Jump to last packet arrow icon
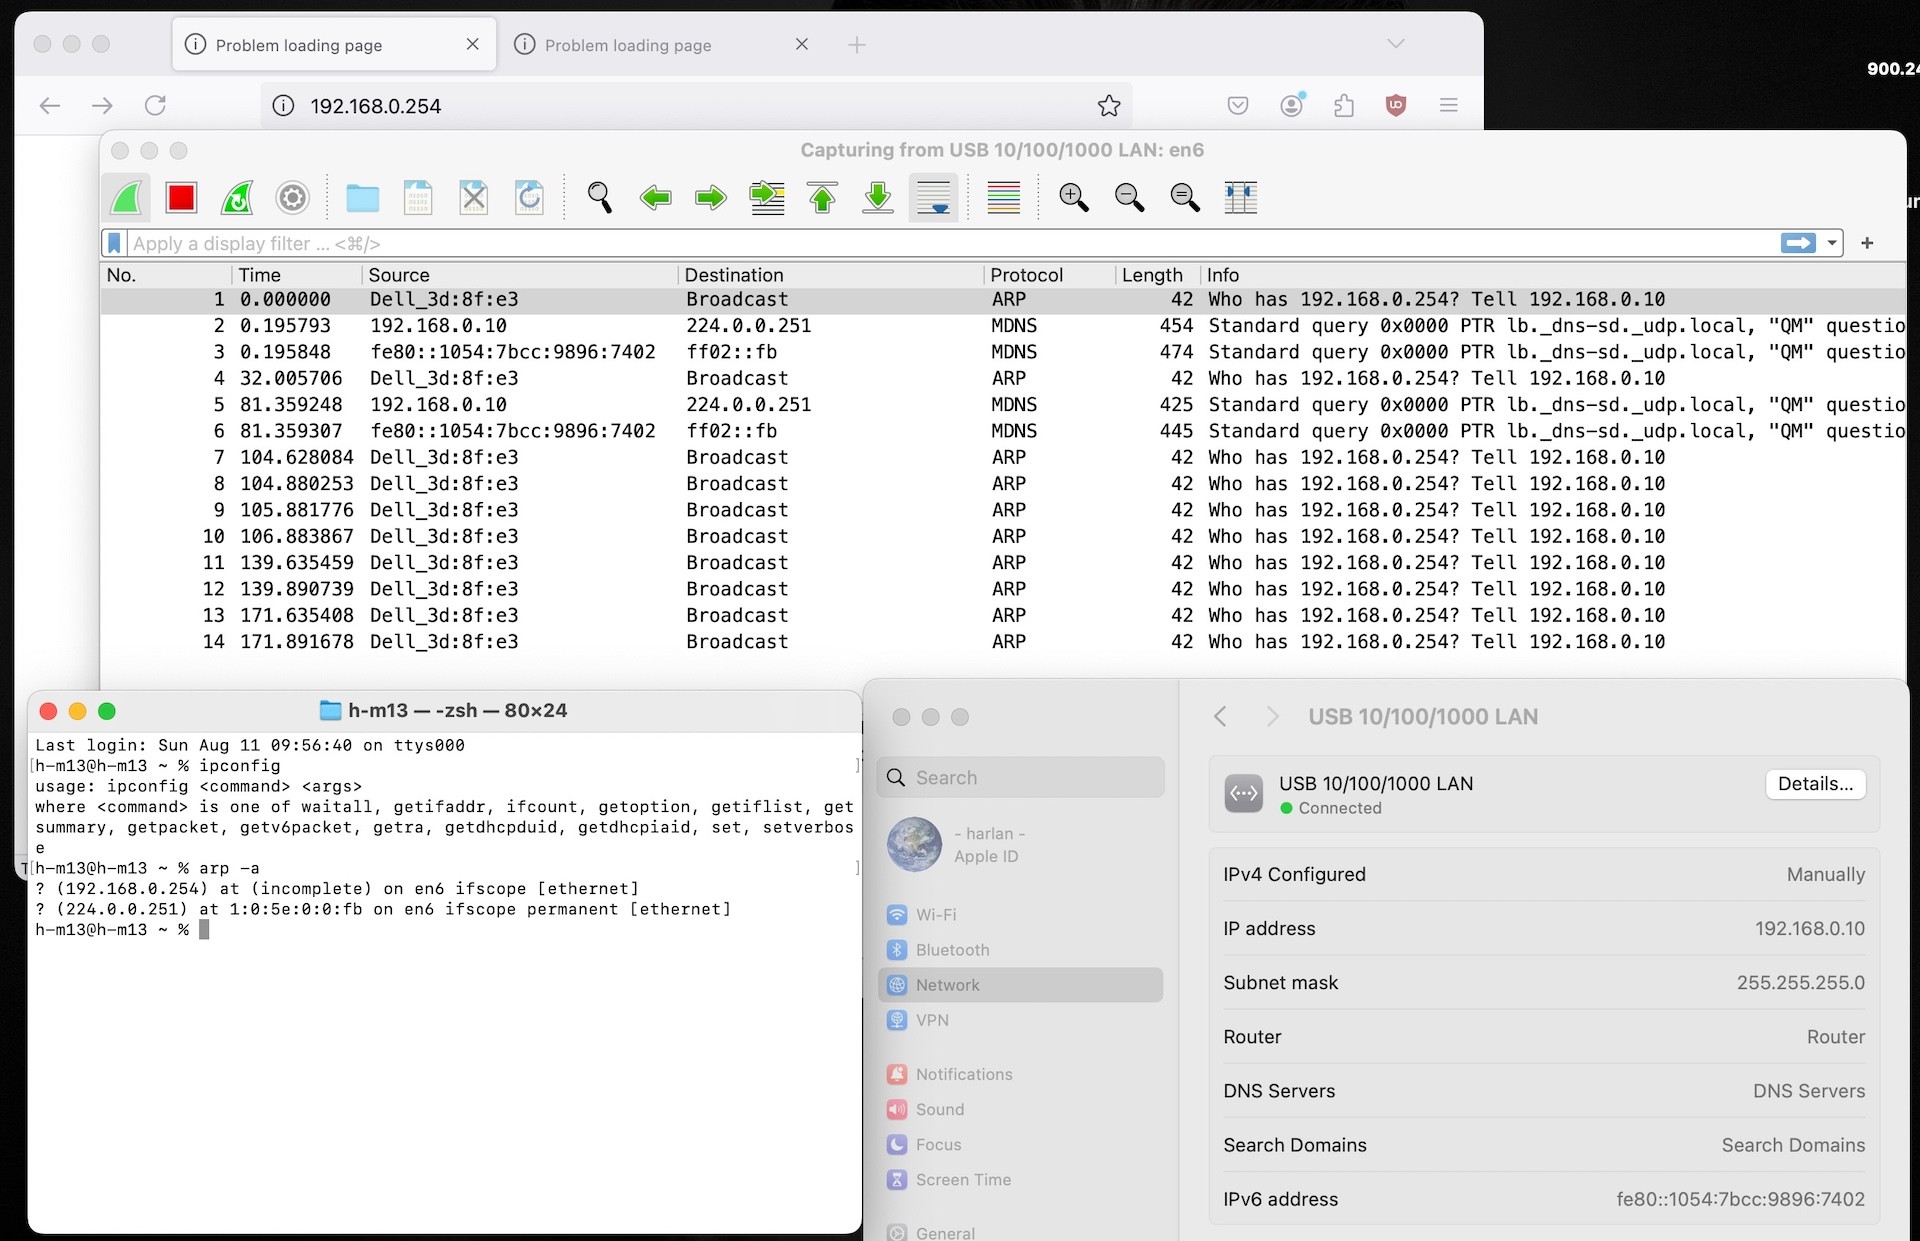The height and width of the screenshot is (1241, 1920). [x=878, y=198]
